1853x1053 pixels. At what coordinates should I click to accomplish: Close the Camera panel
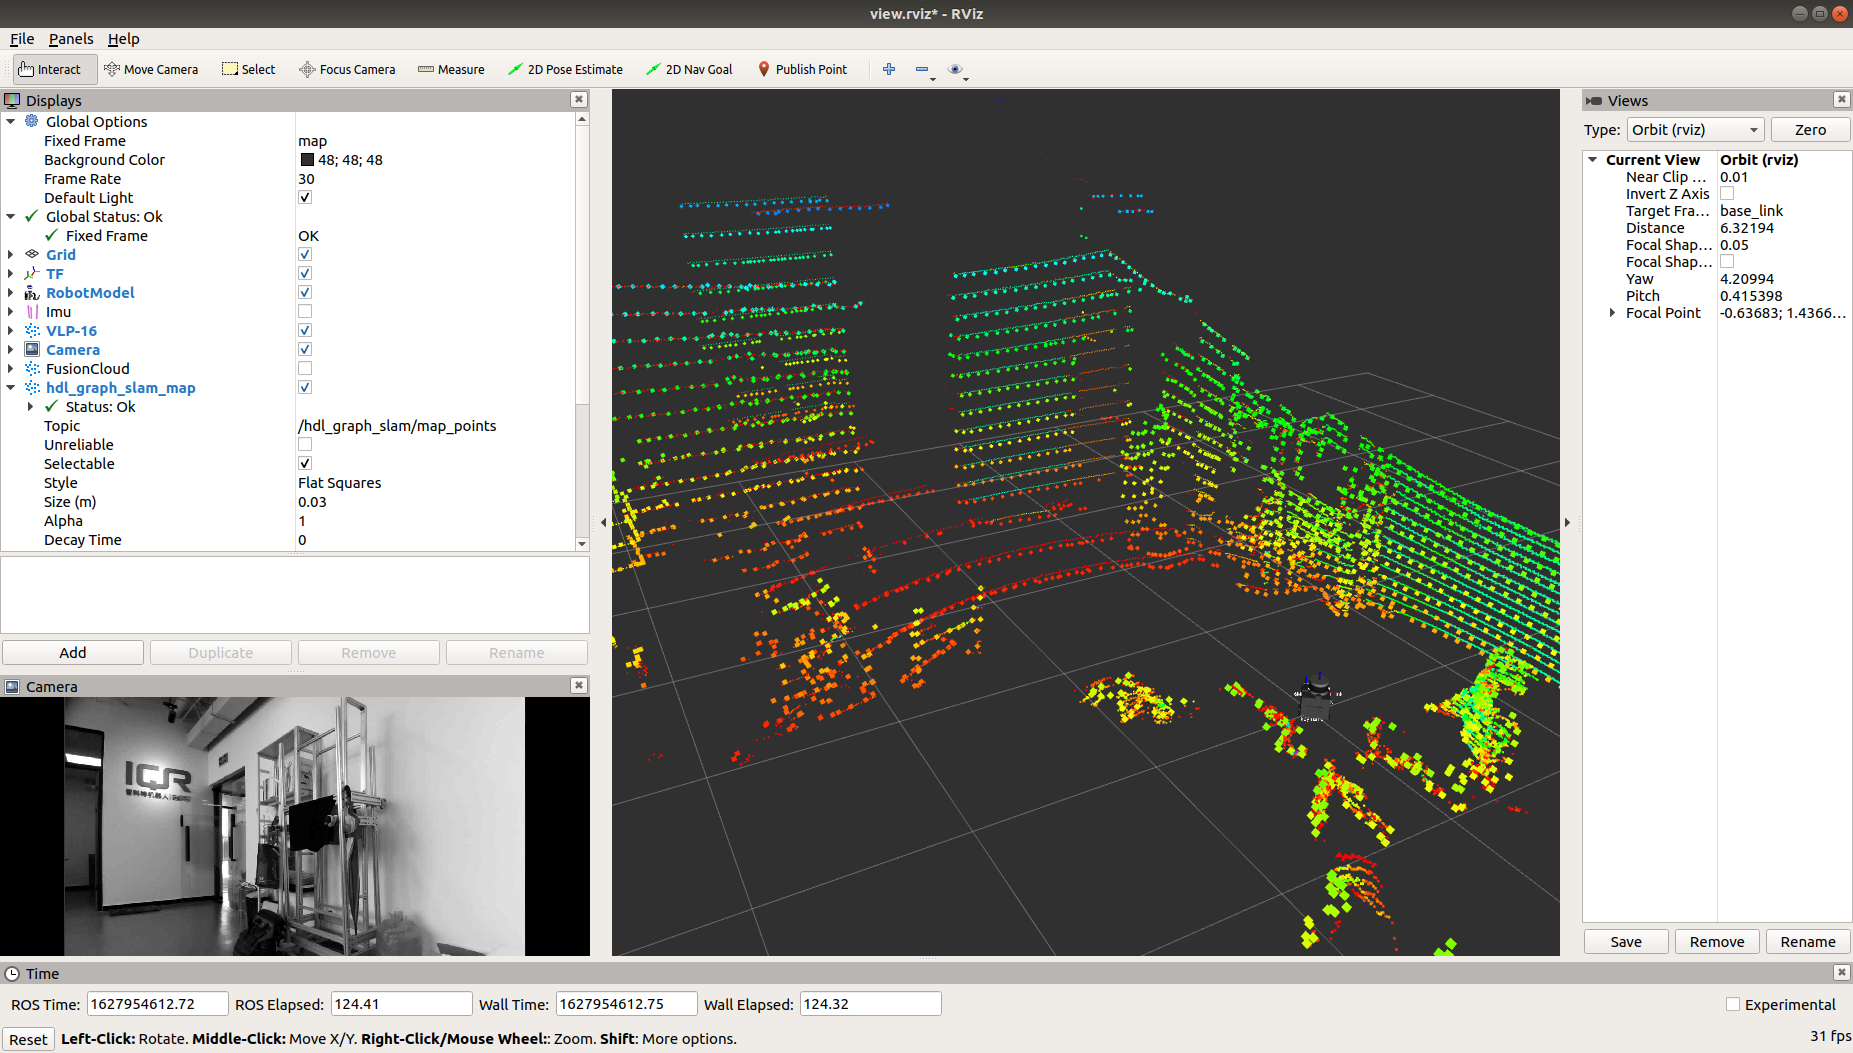(578, 685)
